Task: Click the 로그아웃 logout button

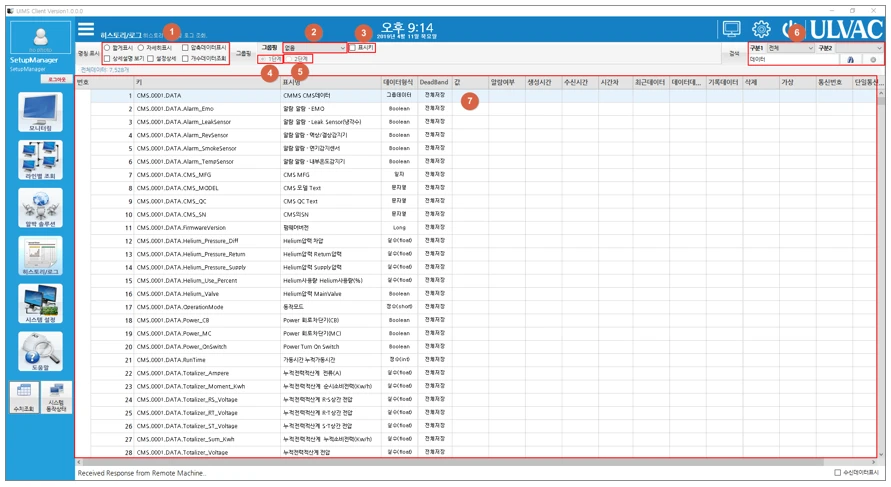Action: pyautogui.click(x=56, y=80)
